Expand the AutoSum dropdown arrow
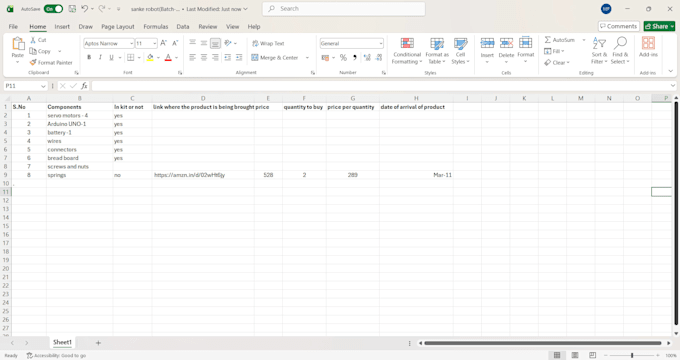Viewport: 680px width, 360px height. tap(584, 40)
